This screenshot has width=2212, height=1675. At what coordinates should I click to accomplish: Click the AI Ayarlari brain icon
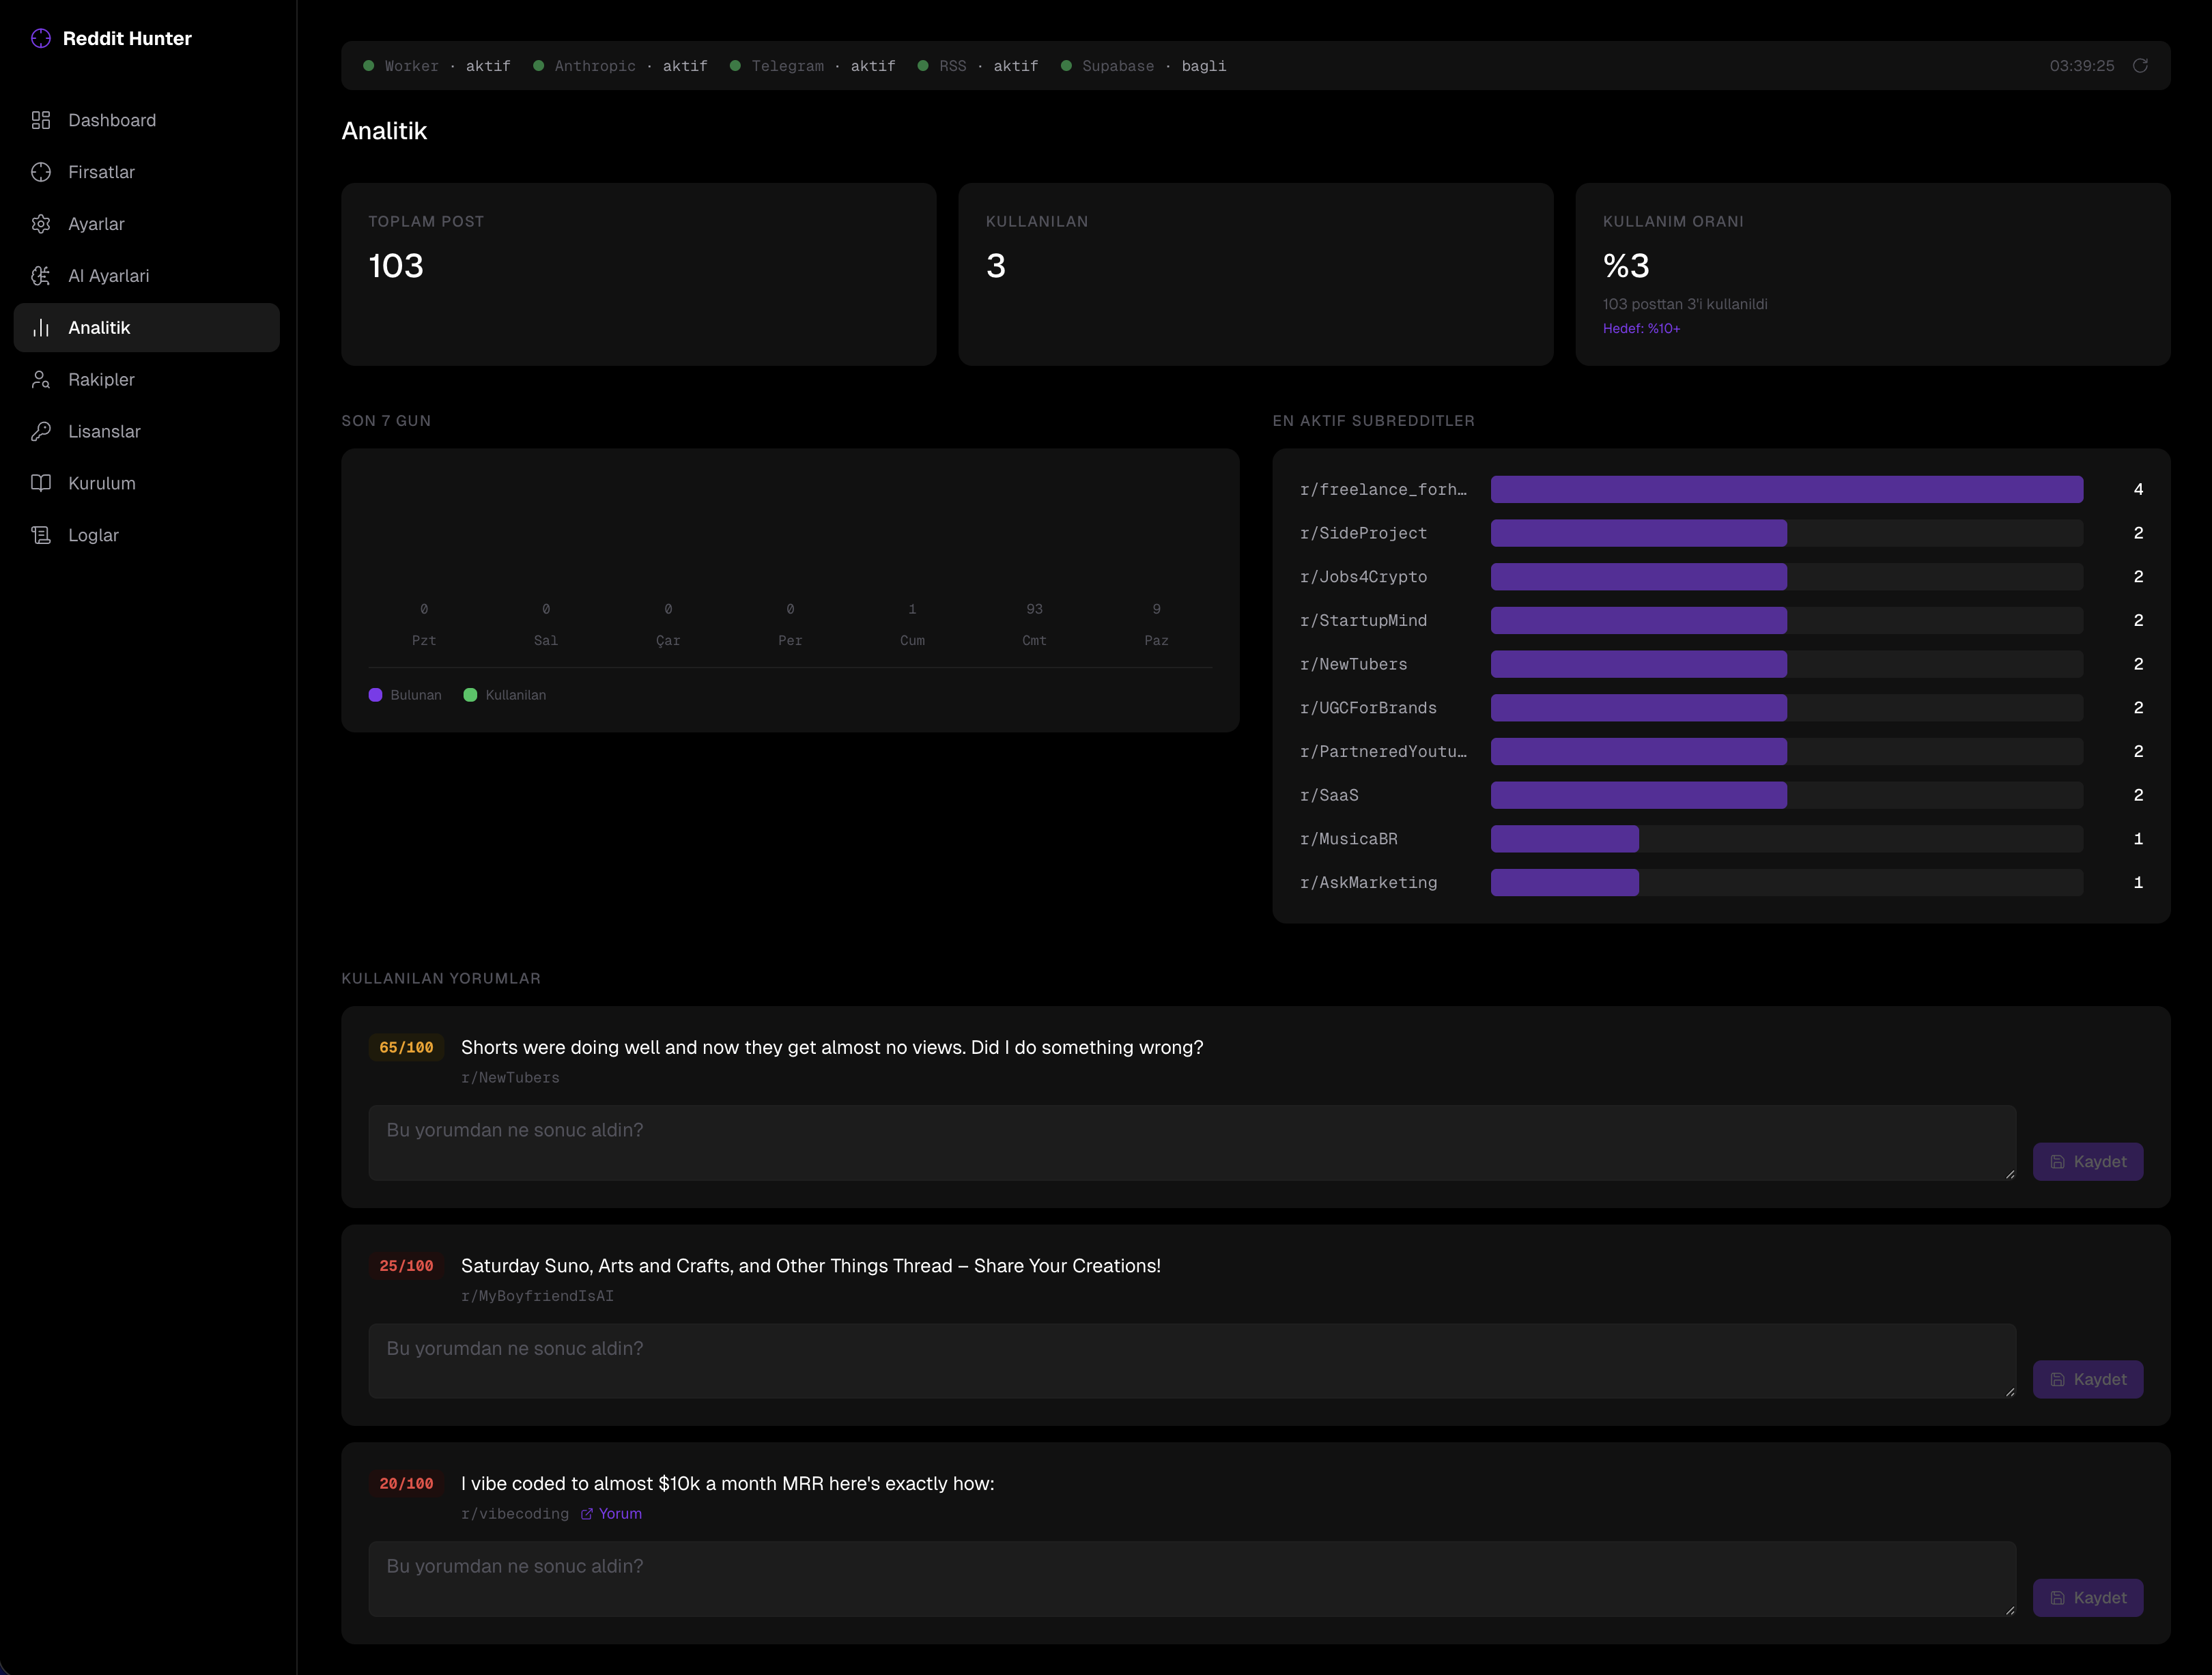(41, 276)
